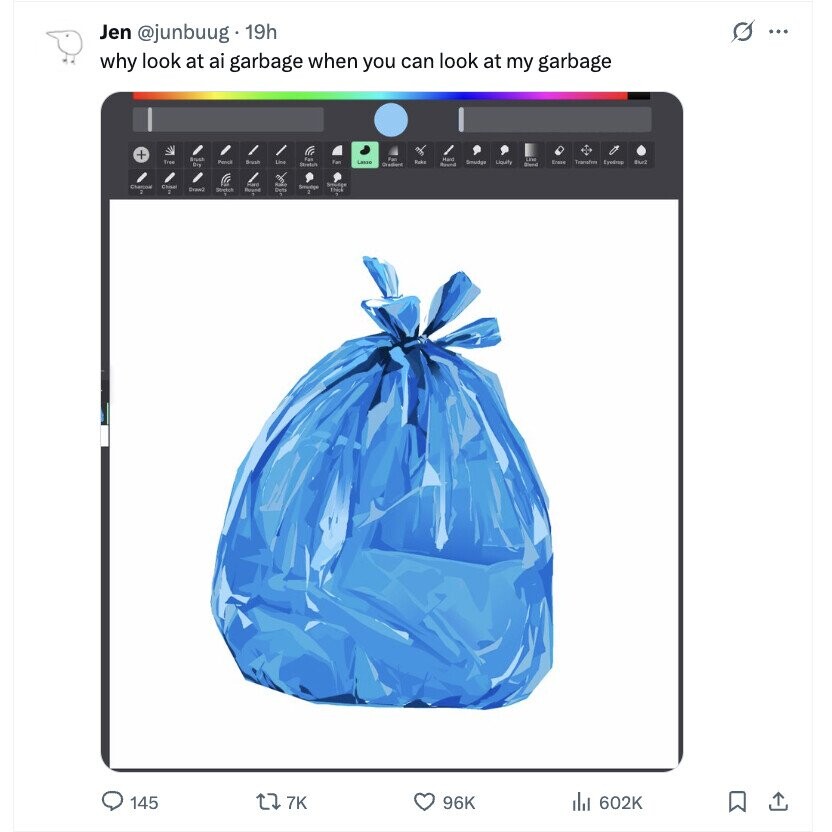Open the tweet's three-dot more menu
The width and height of the screenshot is (832, 832).
[778, 32]
